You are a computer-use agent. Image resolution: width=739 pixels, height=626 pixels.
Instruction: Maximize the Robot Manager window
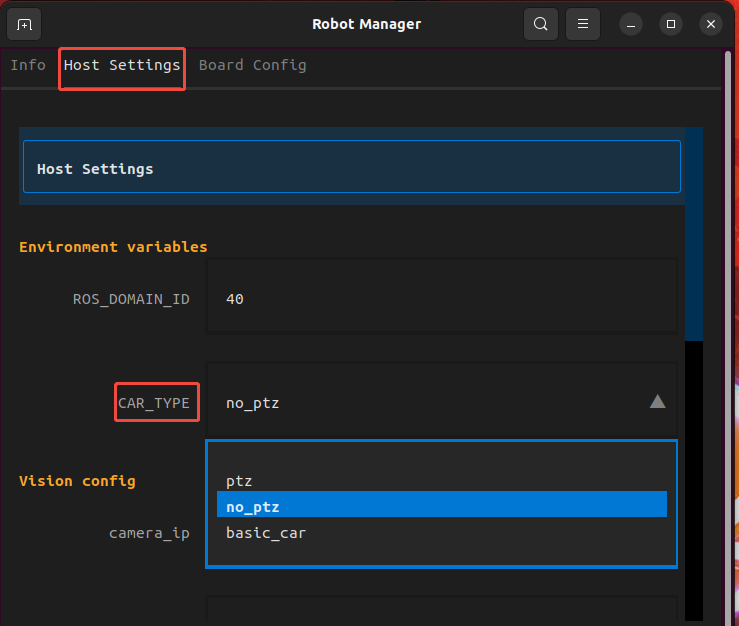(671, 24)
